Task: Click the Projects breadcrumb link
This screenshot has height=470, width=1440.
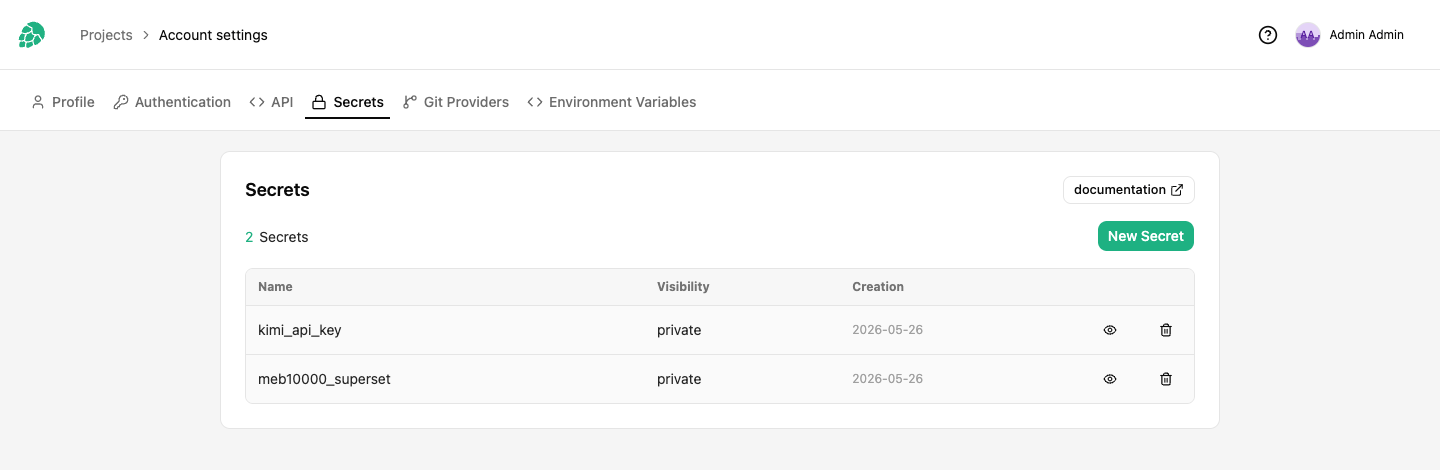Action: [106, 35]
